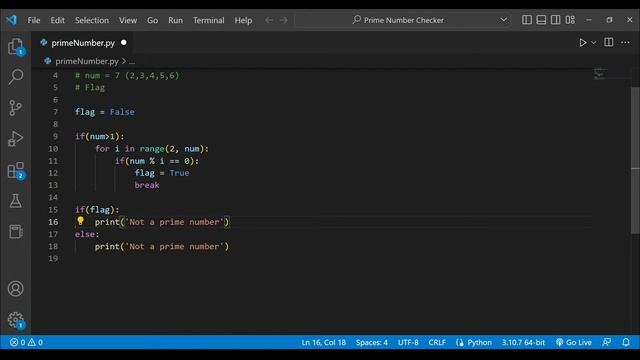640x360 pixels.
Task: Click the 'flag = False' line
Action: [x=104, y=112]
